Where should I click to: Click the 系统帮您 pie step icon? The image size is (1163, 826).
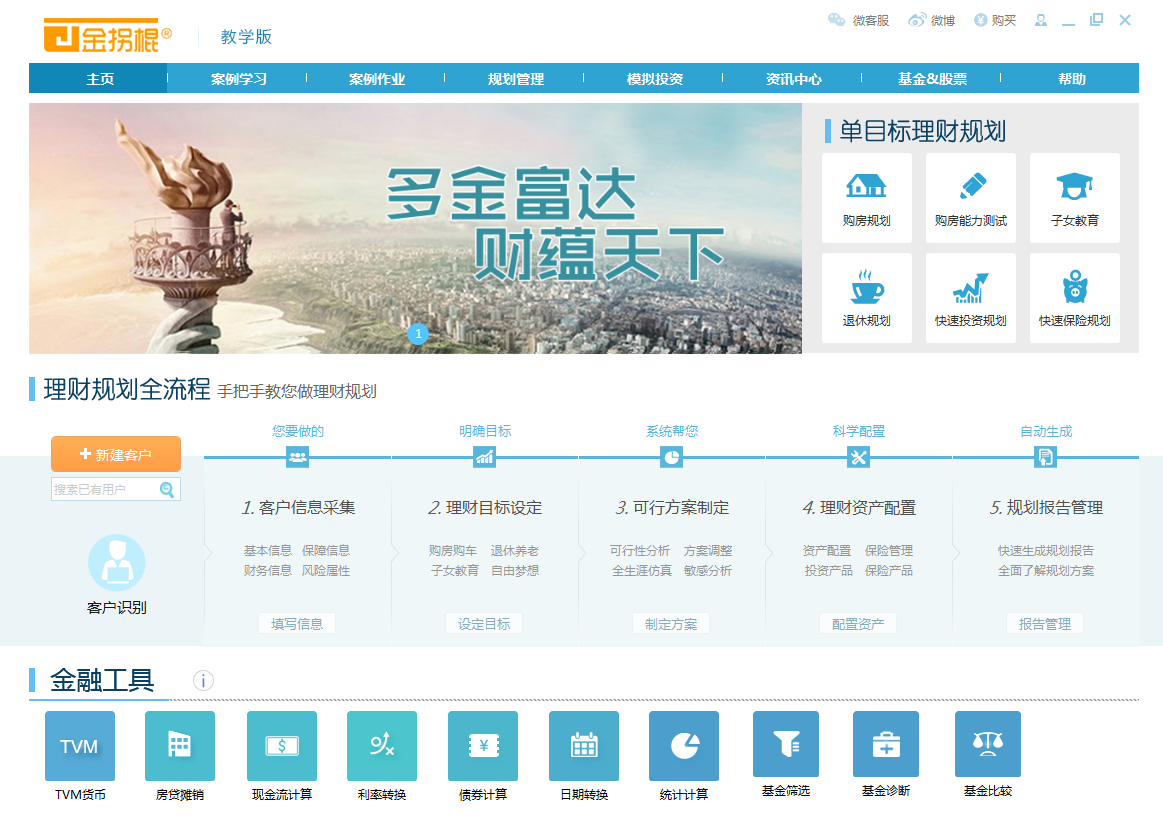coord(671,457)
